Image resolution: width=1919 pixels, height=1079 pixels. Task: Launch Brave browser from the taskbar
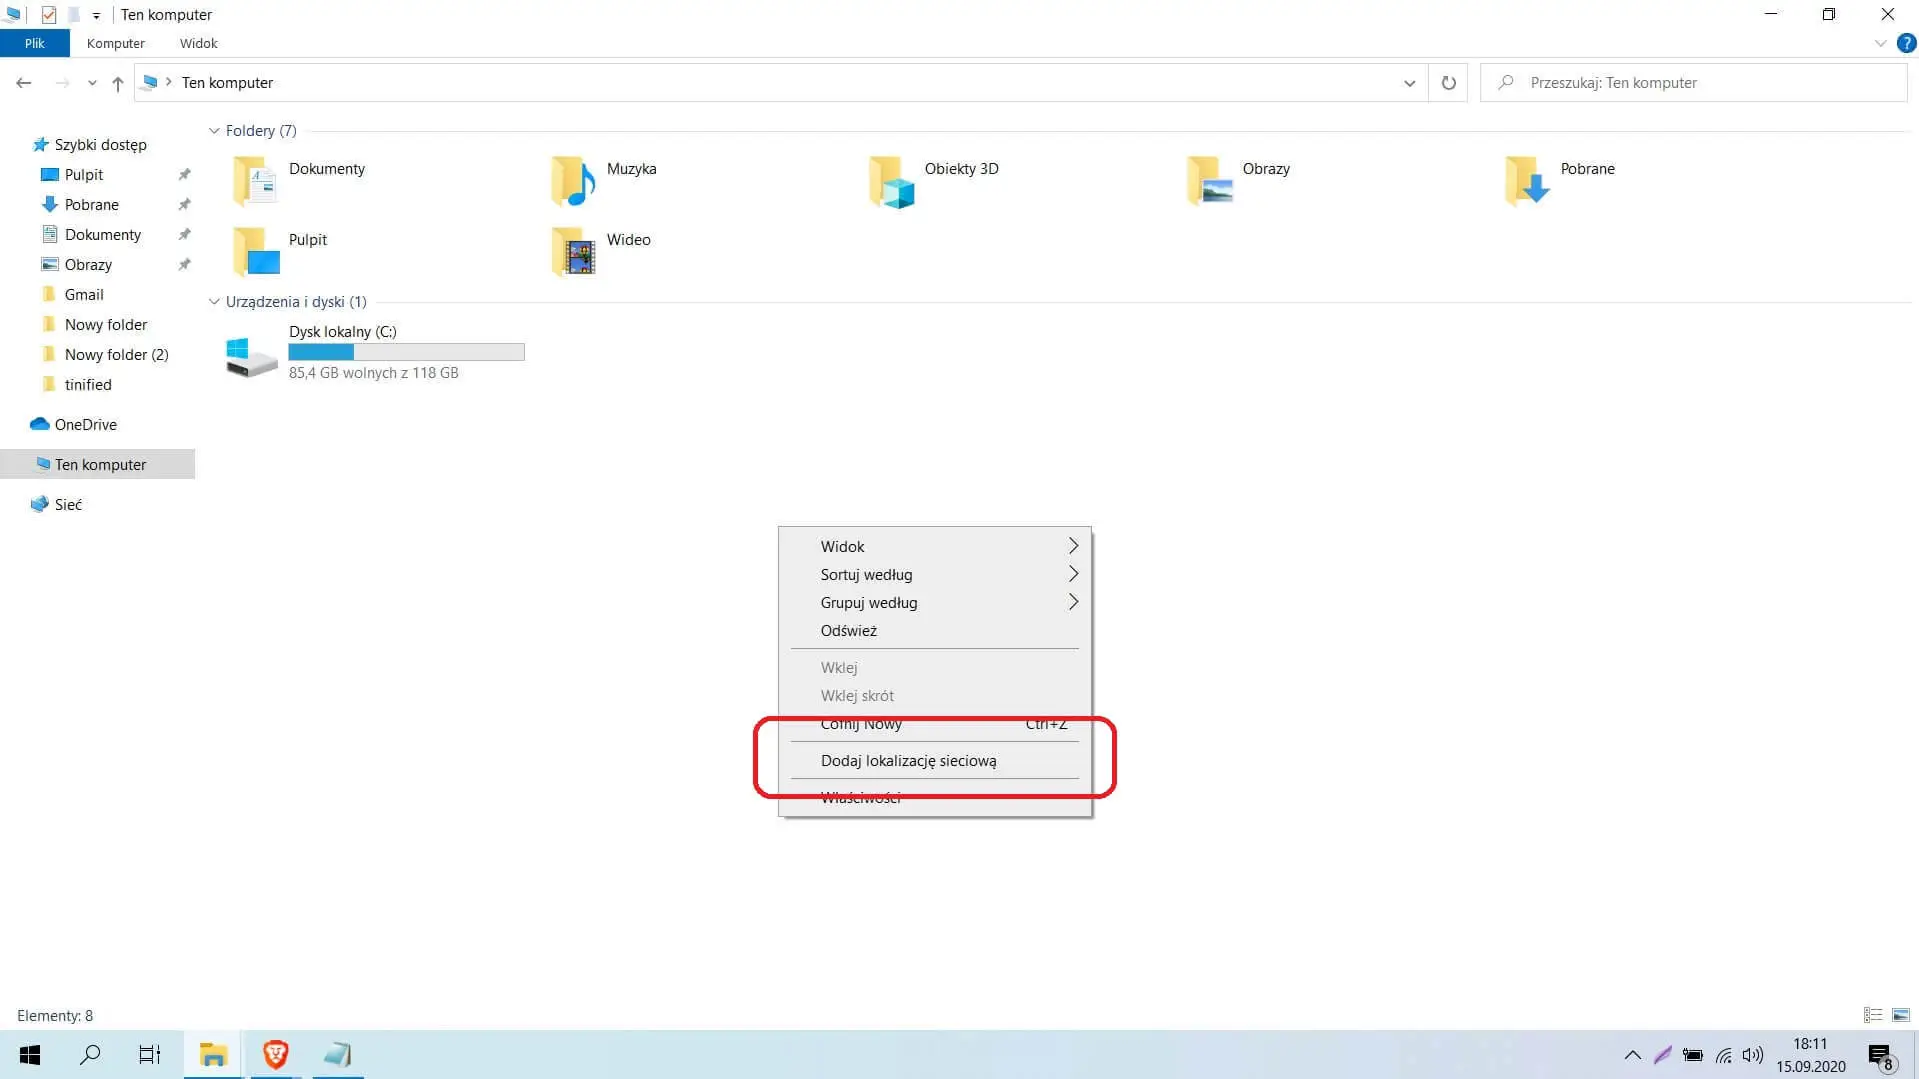click(x=275, y=1054)
